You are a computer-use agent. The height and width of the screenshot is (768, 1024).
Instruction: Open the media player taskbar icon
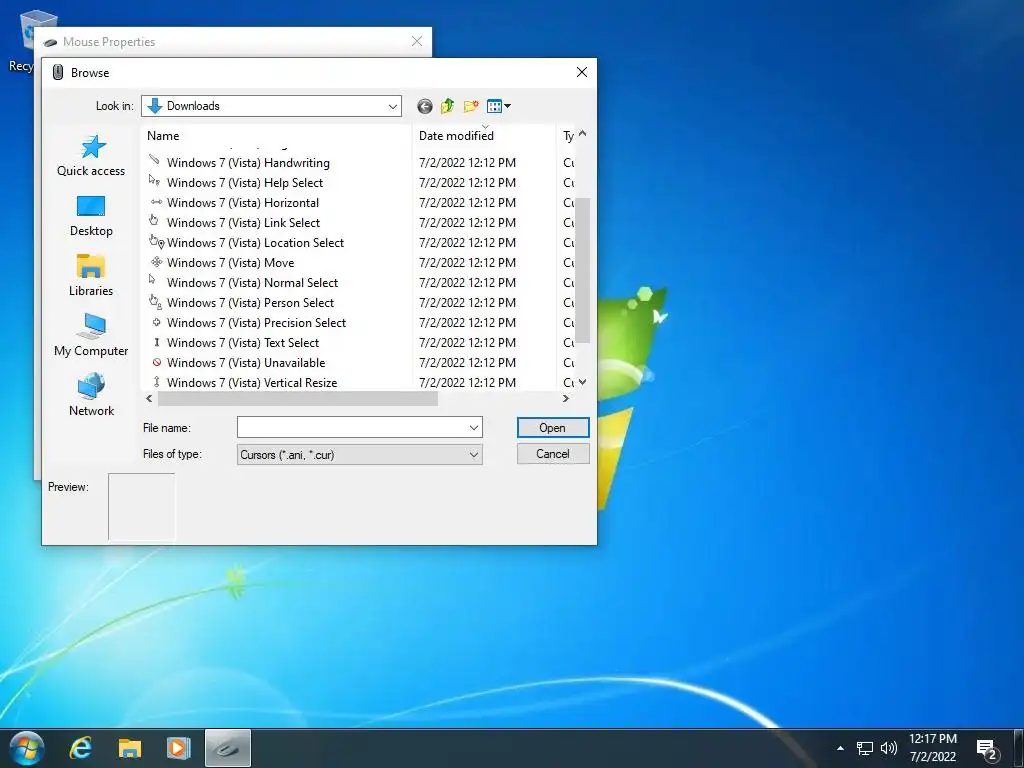click(178, 748)
